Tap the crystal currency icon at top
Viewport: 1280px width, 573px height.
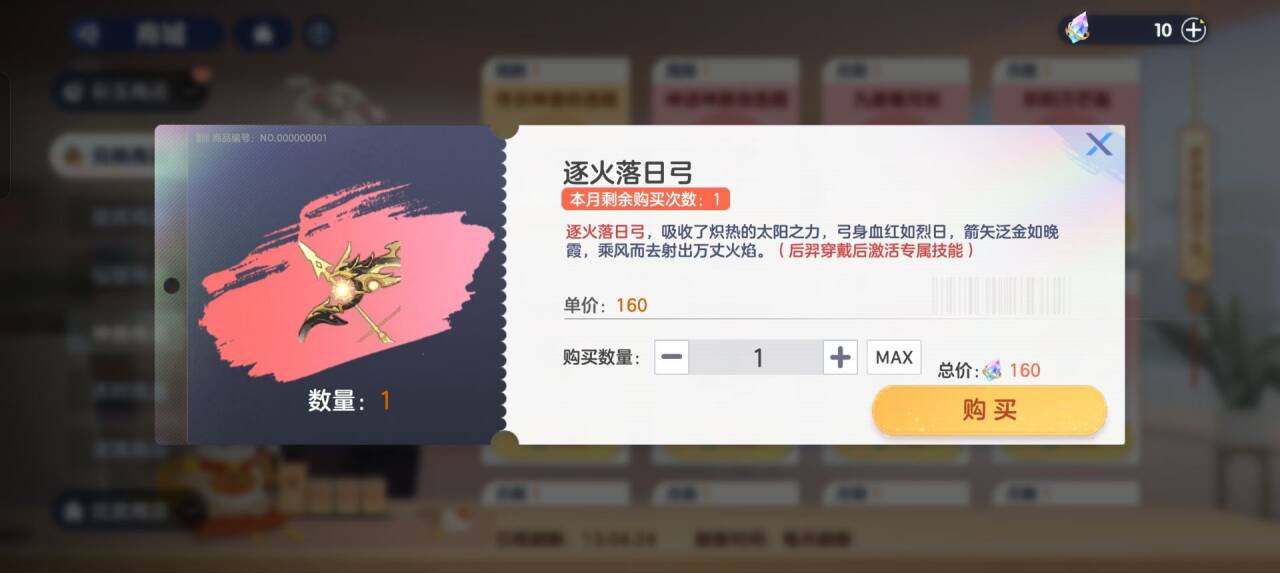(1078, 29)
